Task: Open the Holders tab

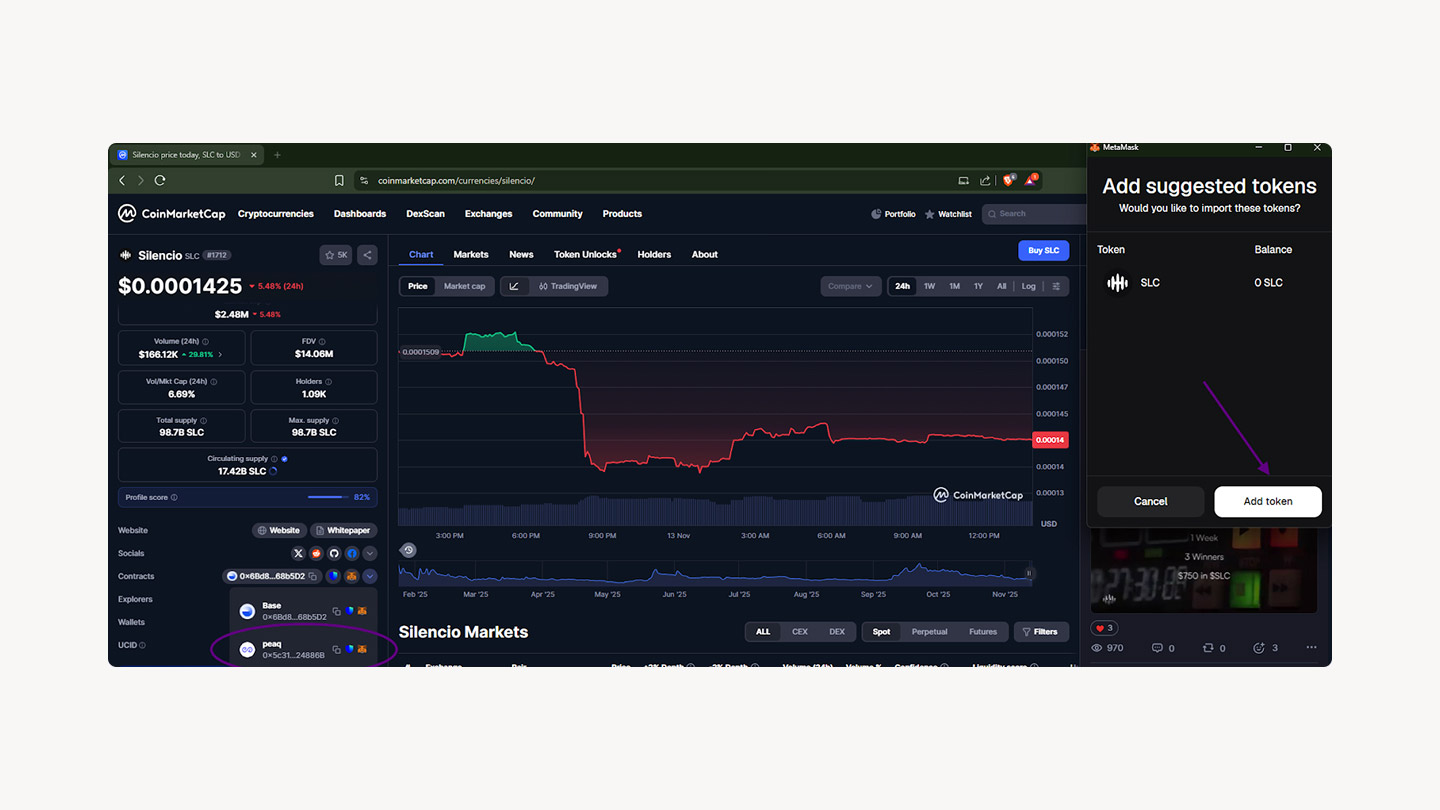Action: (x=654, y=254)
